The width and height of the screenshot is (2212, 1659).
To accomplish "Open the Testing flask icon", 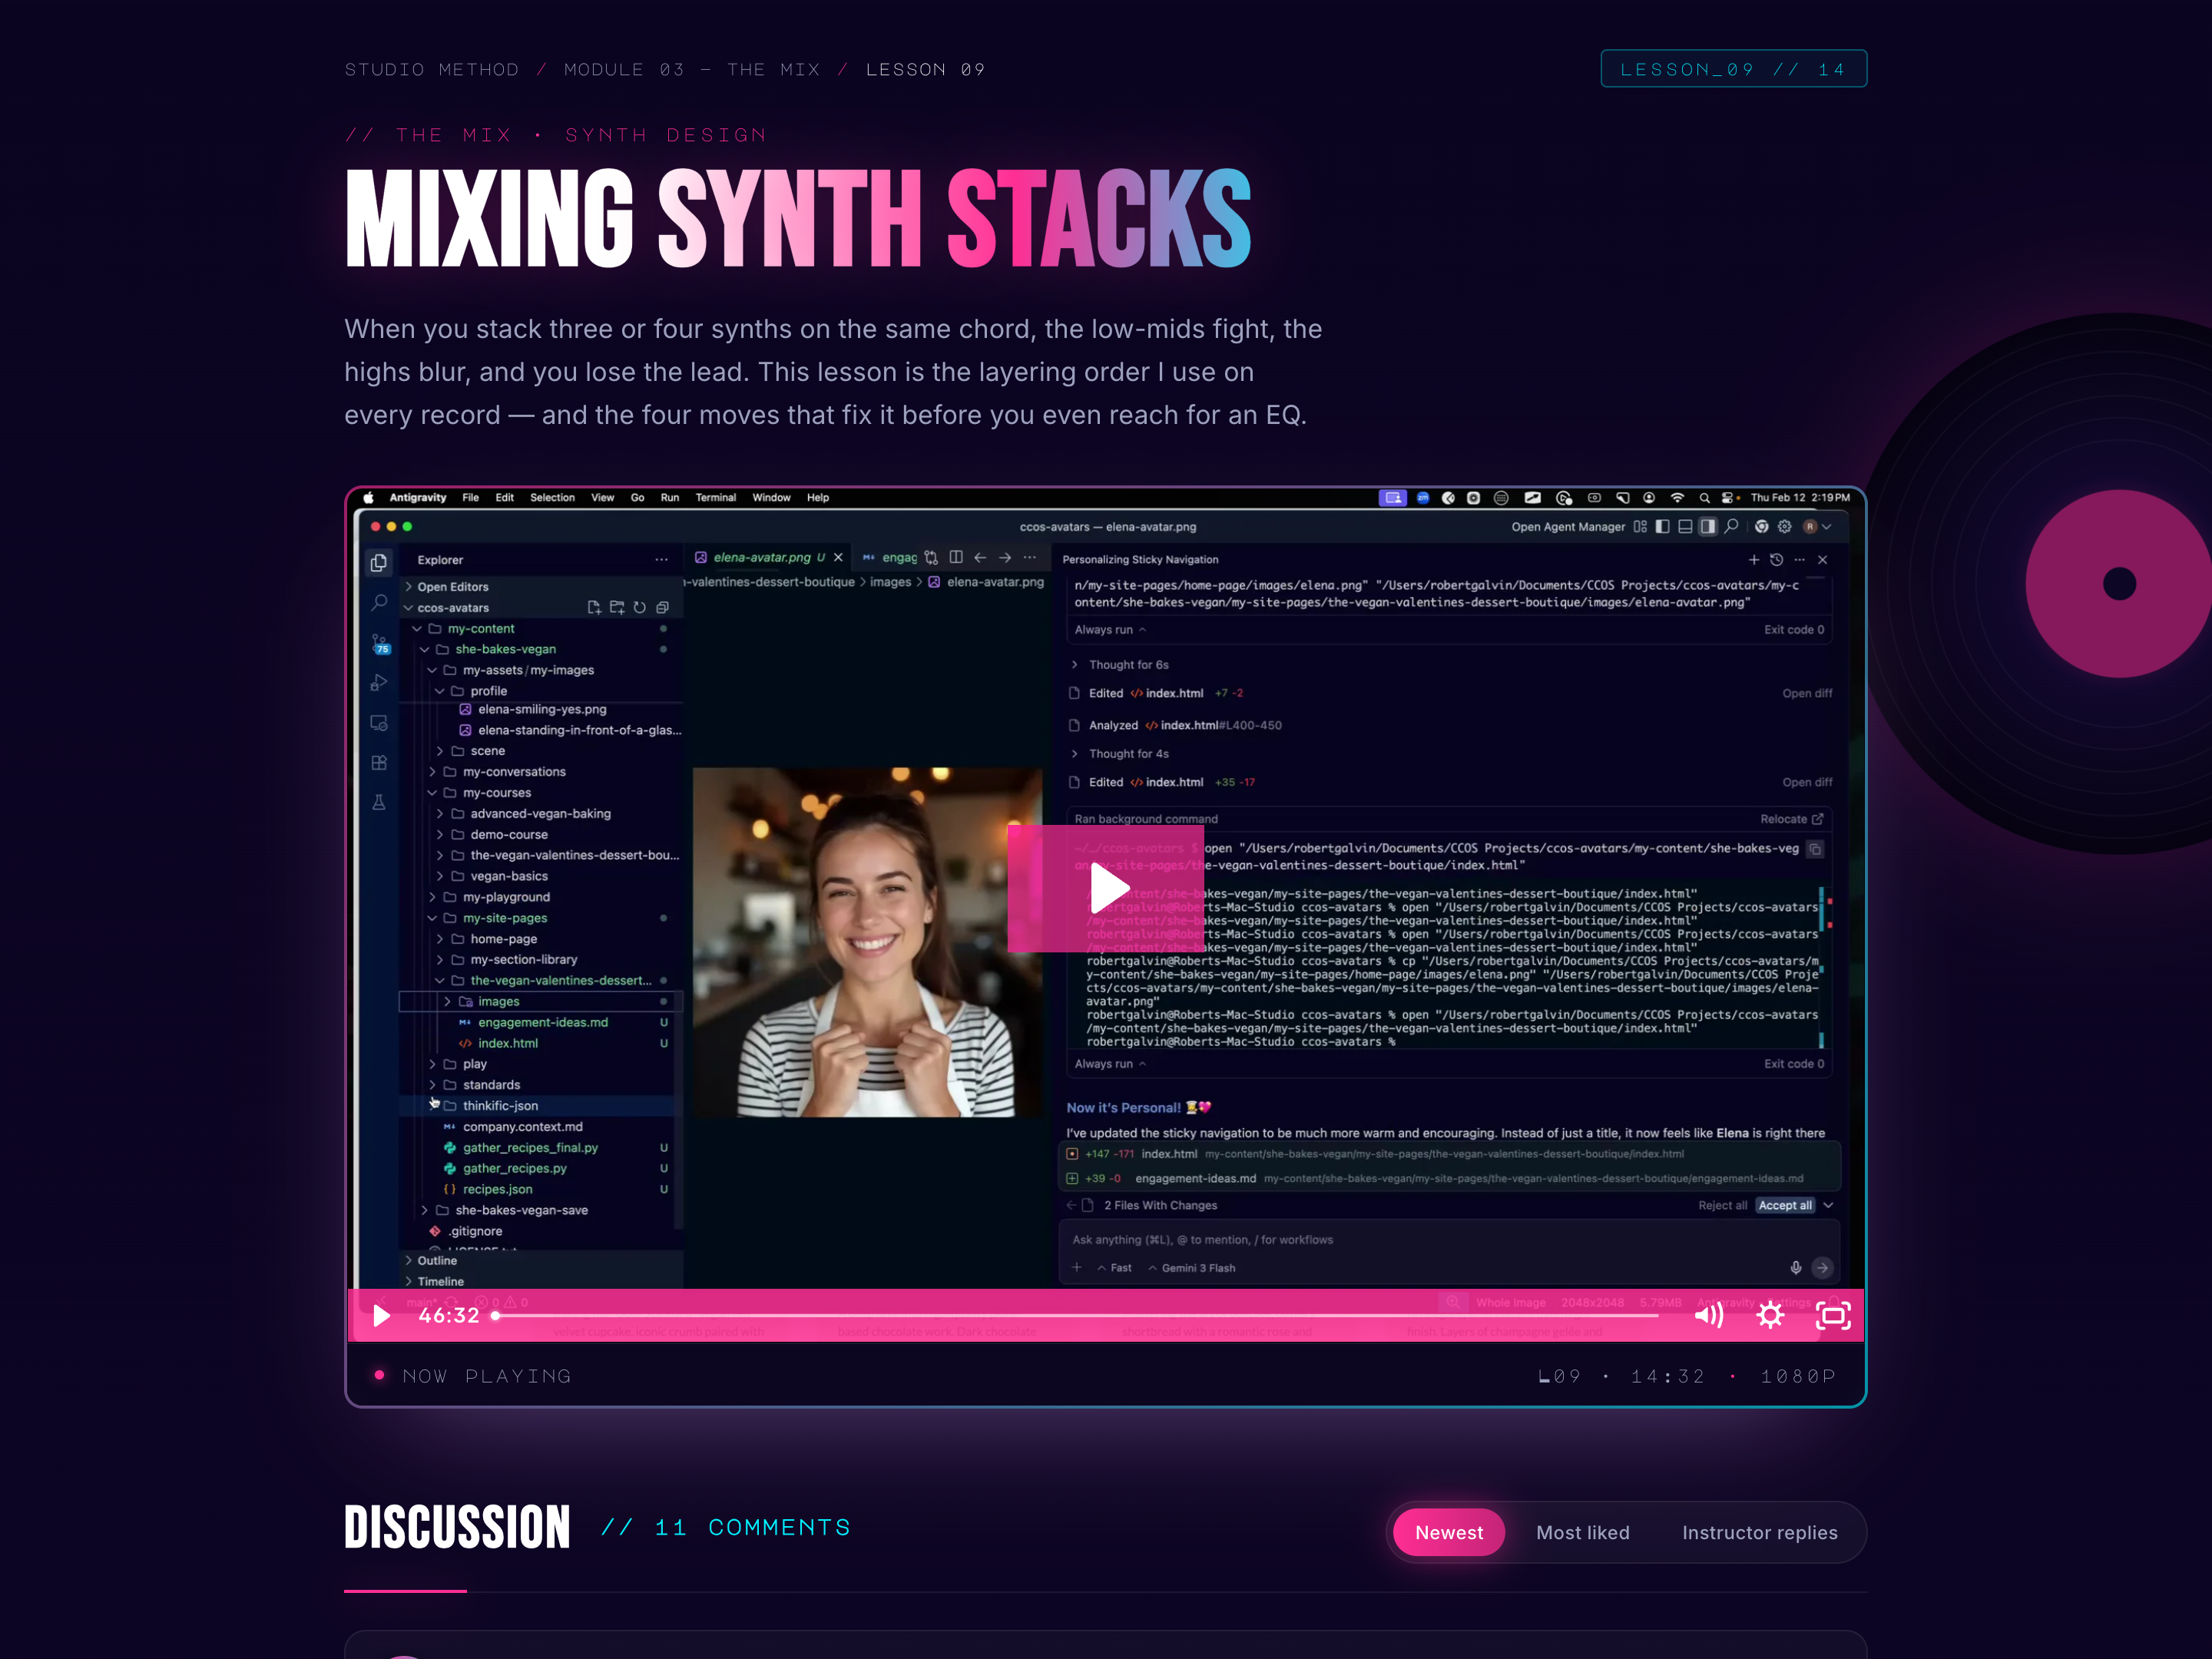I will 379,802.
